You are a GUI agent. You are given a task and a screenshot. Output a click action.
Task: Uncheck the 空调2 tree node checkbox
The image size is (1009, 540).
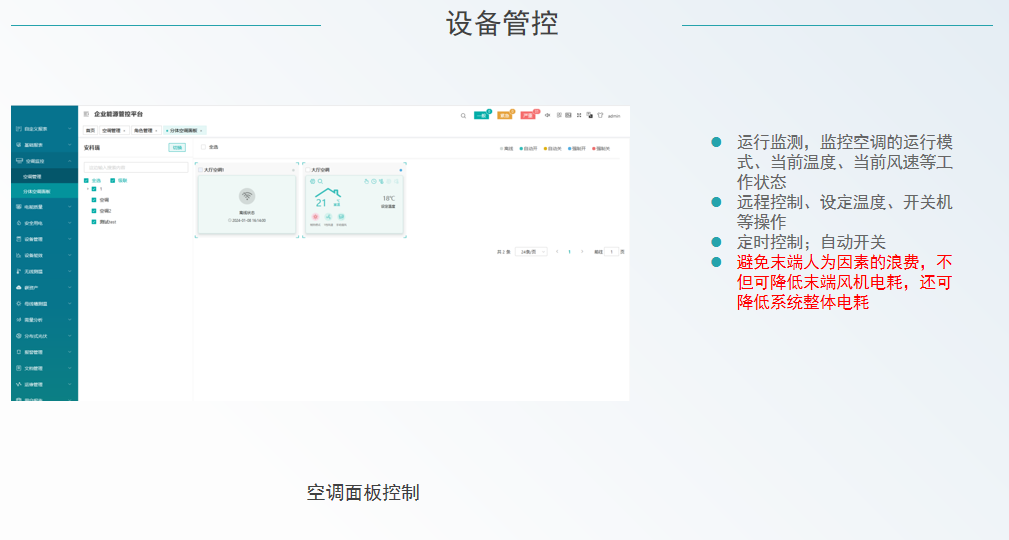click(x=94, y=211)
